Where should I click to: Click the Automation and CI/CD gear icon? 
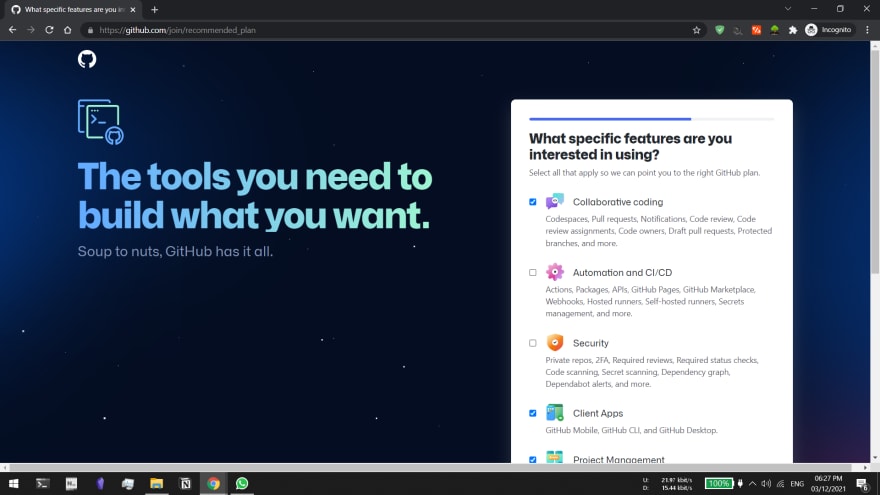tap(554, 272)
